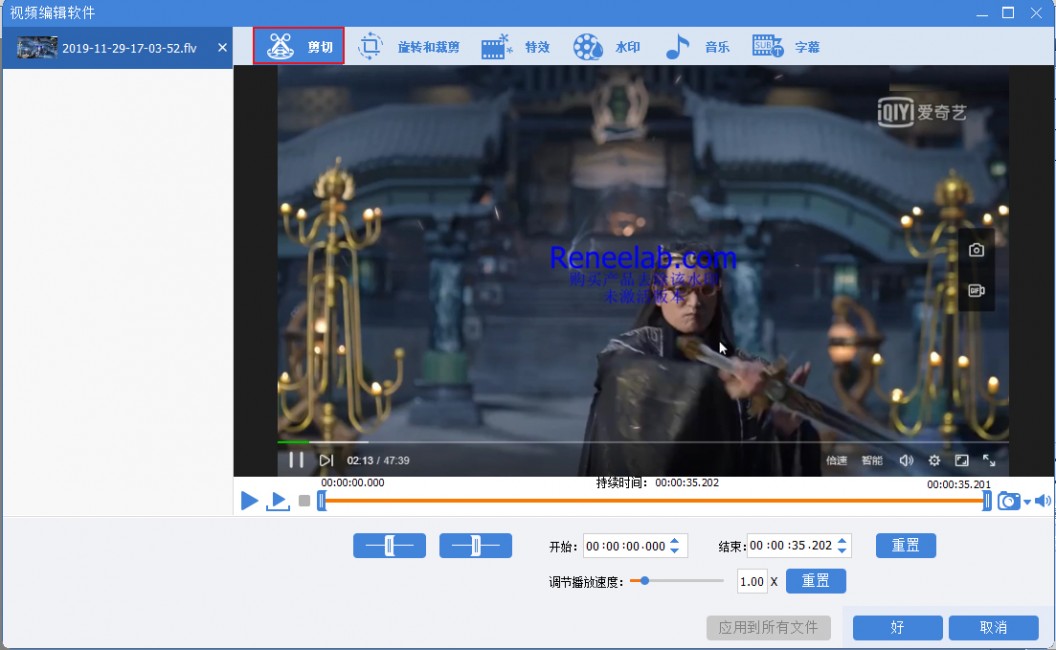1056x650 pixels.
Task: Click 倍速 speed option in preview
Action: coord(836,461)
